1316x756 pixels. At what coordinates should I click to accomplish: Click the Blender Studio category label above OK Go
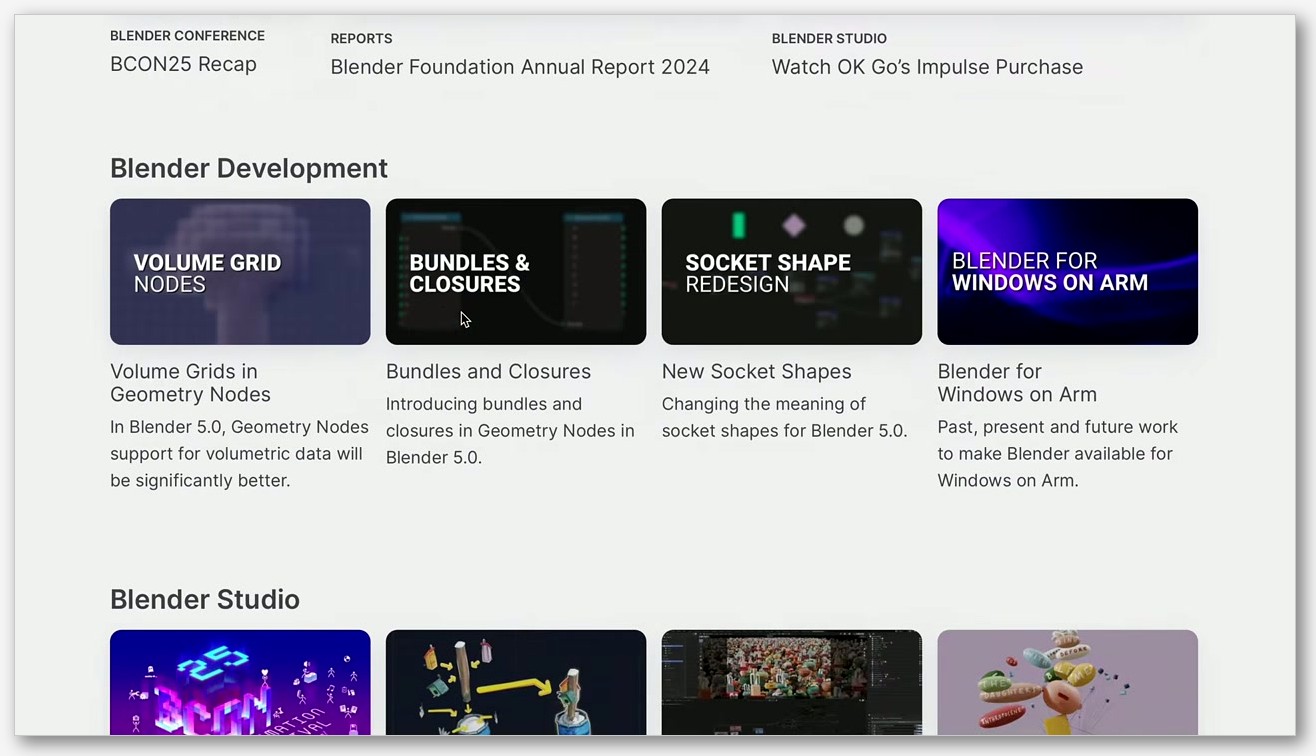(829, 39)
